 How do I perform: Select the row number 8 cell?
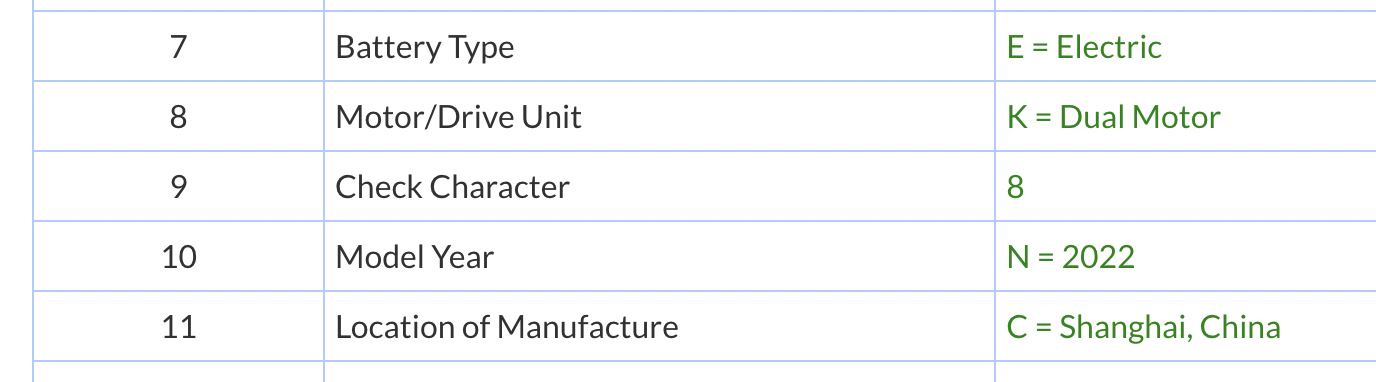[x=178, y=117]
